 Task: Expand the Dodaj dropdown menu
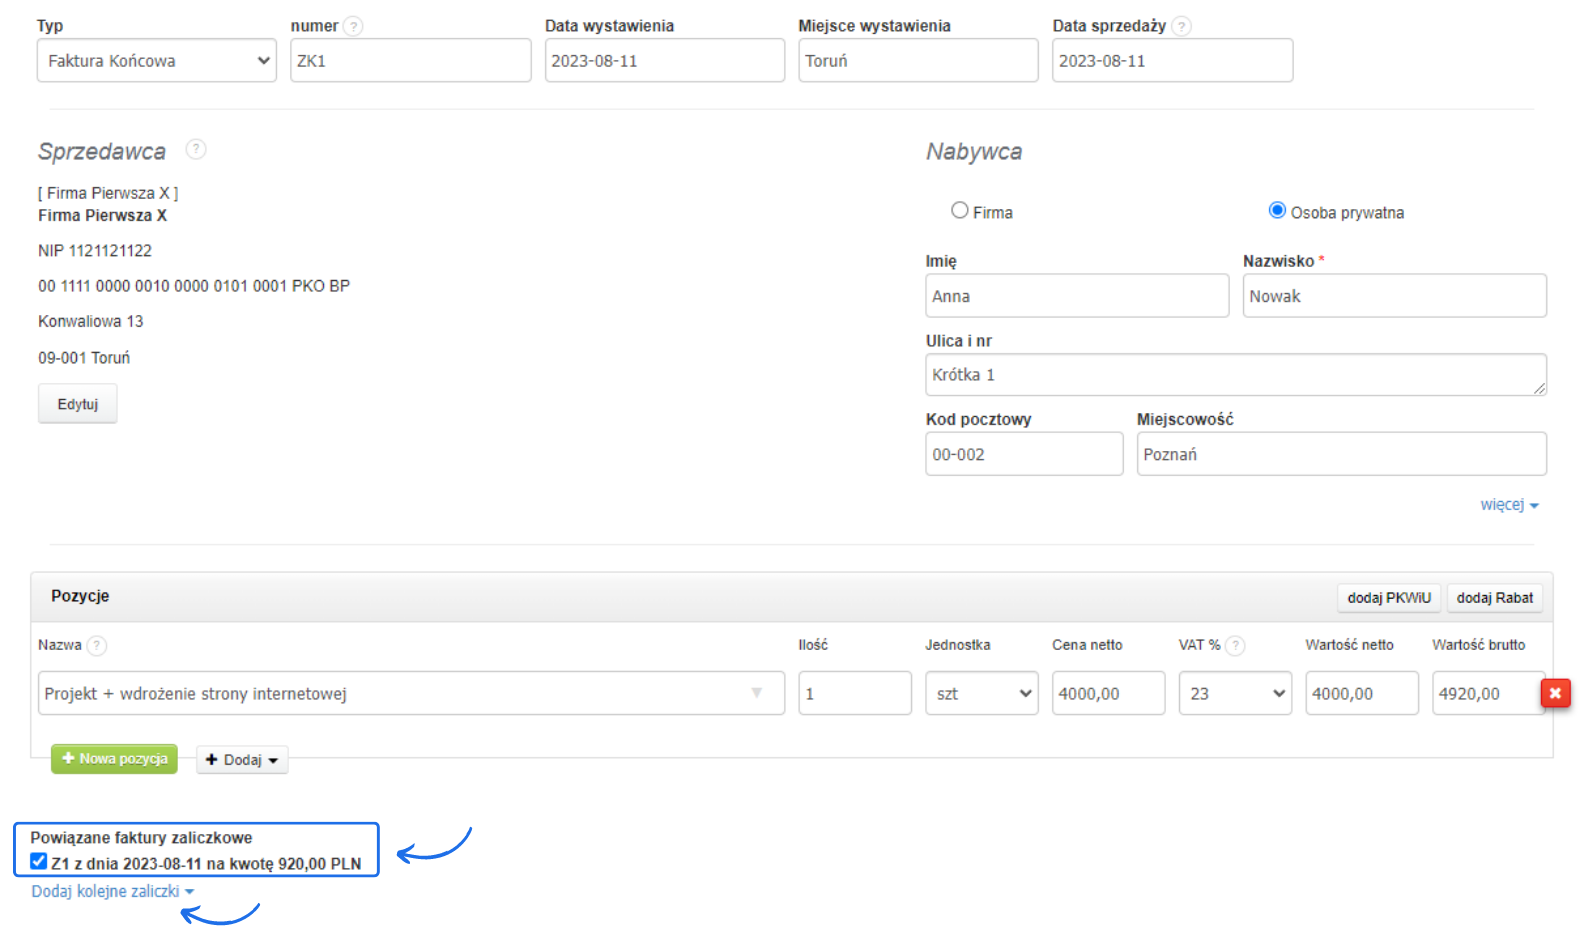click(242, 760)
